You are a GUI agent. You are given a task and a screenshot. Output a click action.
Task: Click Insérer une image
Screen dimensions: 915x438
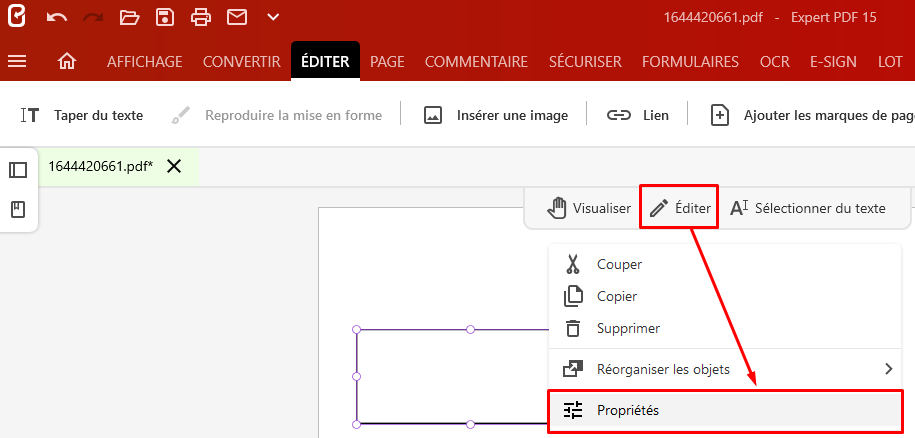[x=495, y=115]
